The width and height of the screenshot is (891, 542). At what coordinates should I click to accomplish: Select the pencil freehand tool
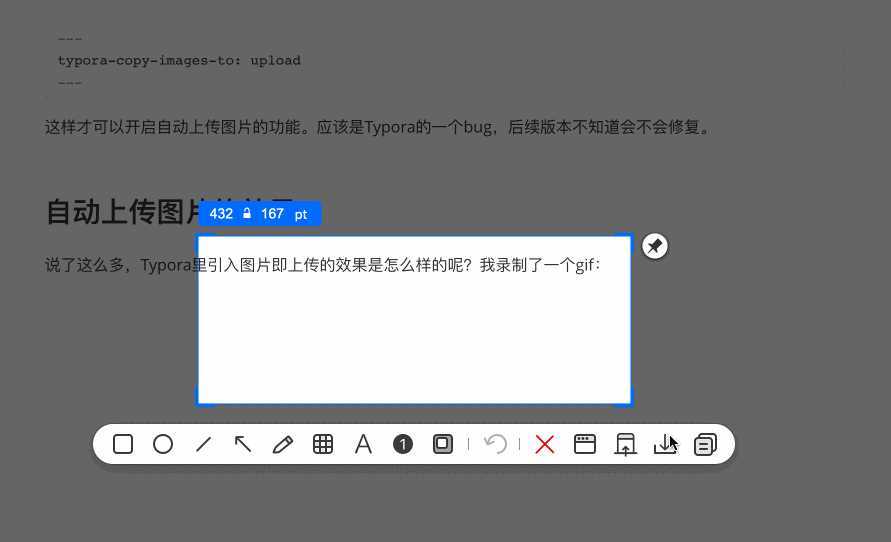(x=283, y=444)
